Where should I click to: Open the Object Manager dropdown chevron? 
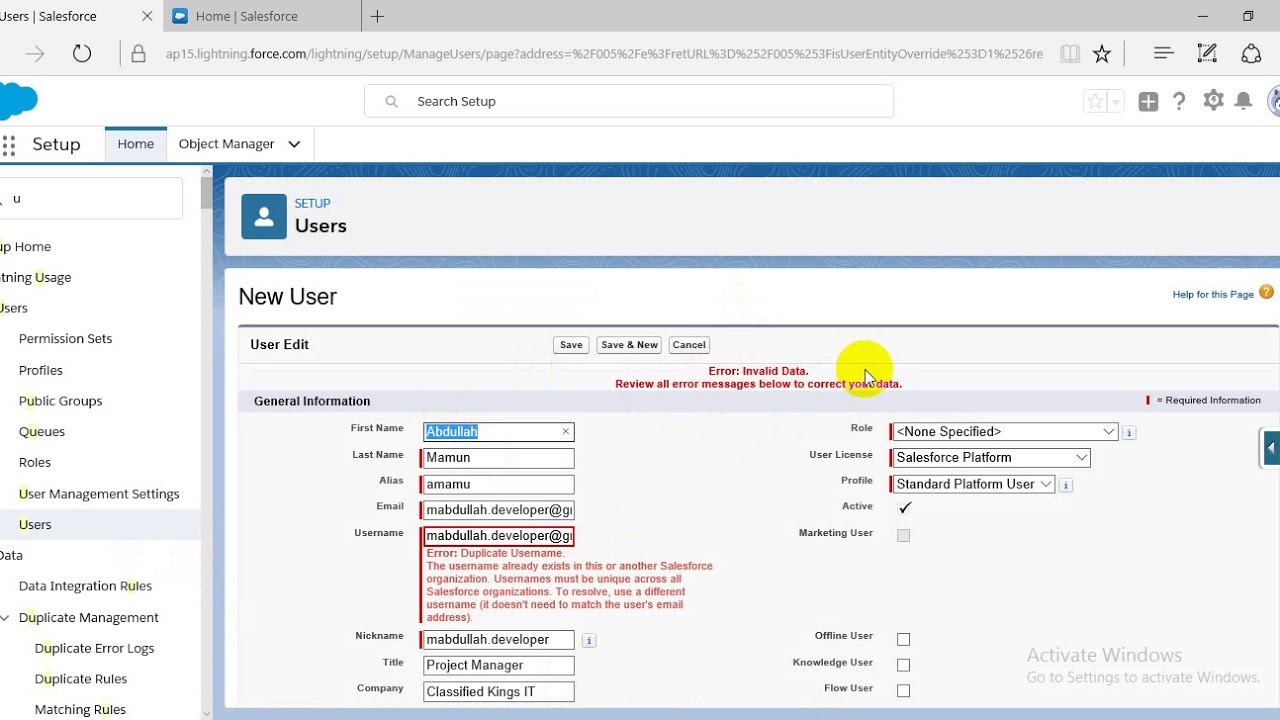pyautogui.click(x=294, y=144)
